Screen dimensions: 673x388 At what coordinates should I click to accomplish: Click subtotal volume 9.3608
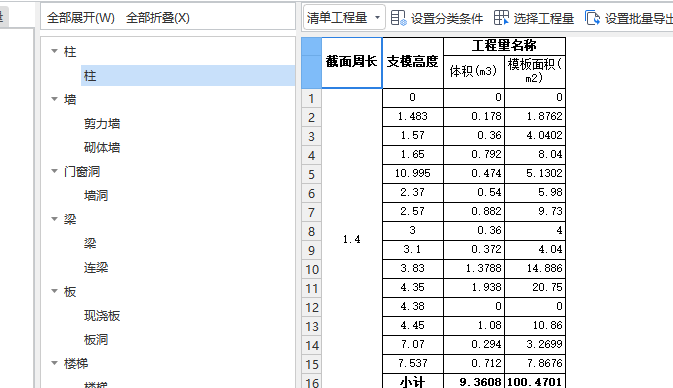pos(473,381)
